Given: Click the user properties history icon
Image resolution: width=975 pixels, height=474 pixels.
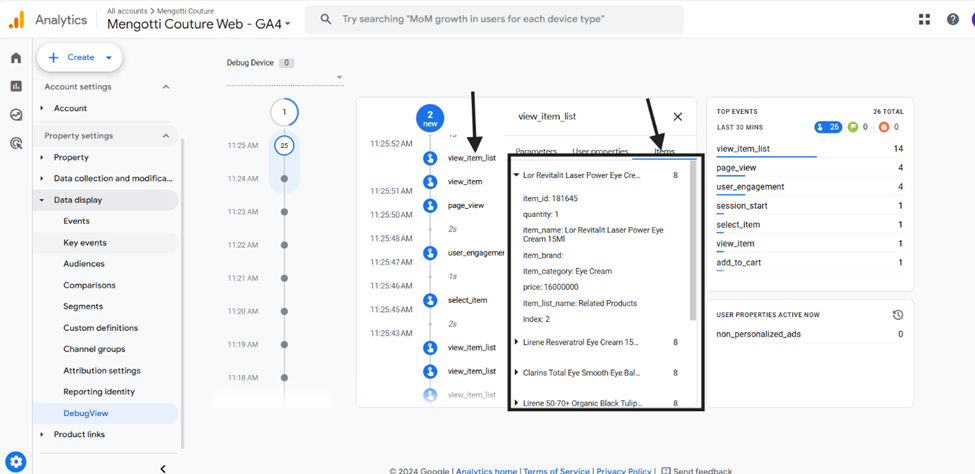Looking at the screenshot, I should click(897, 315).
